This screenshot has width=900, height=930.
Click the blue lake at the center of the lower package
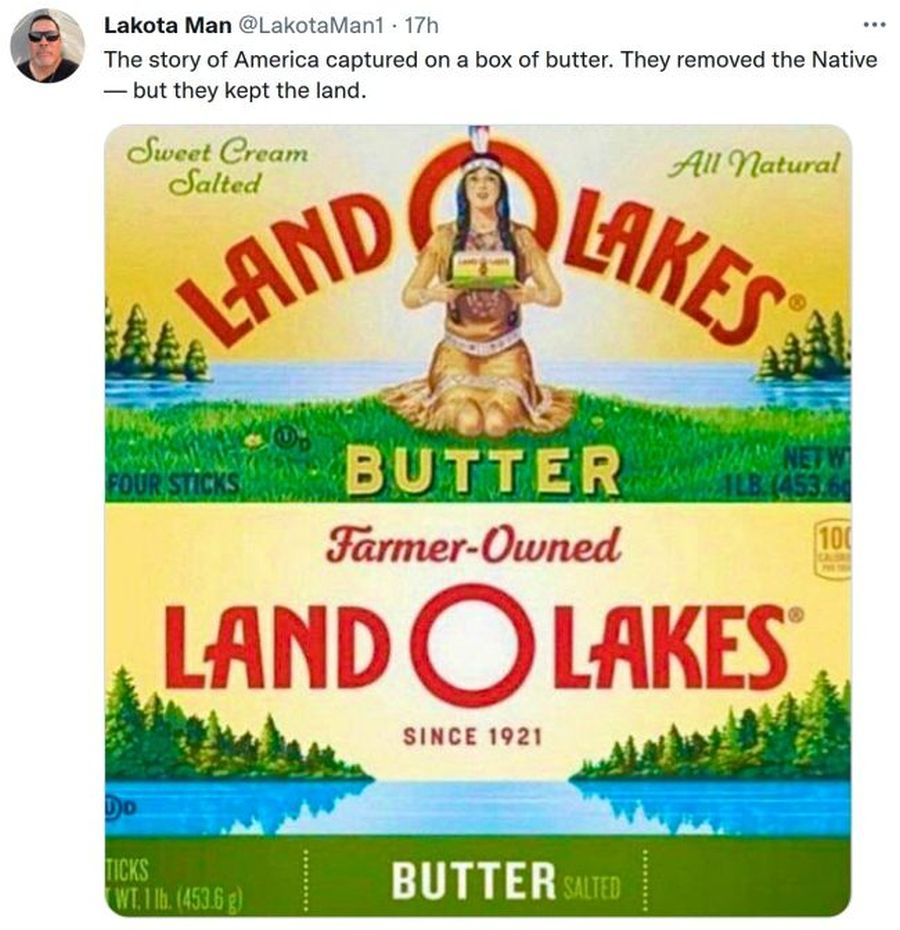472,805
